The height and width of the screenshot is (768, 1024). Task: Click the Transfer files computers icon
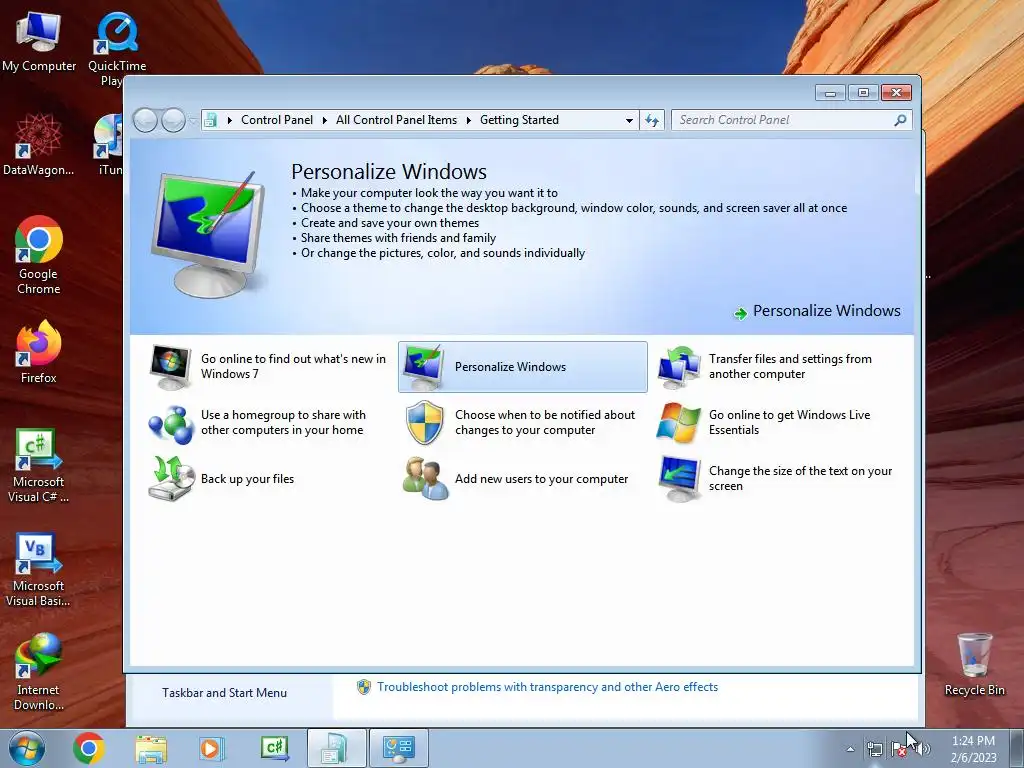pos(679,367)
